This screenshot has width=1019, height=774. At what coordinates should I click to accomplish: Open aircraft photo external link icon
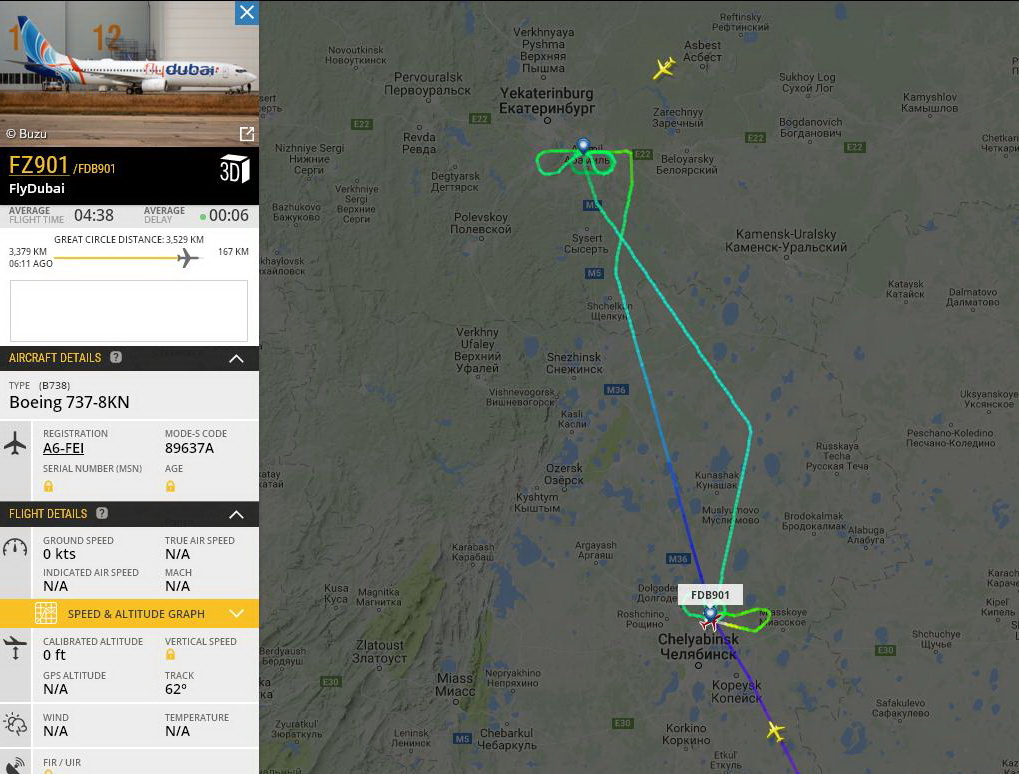coord(247,134)
